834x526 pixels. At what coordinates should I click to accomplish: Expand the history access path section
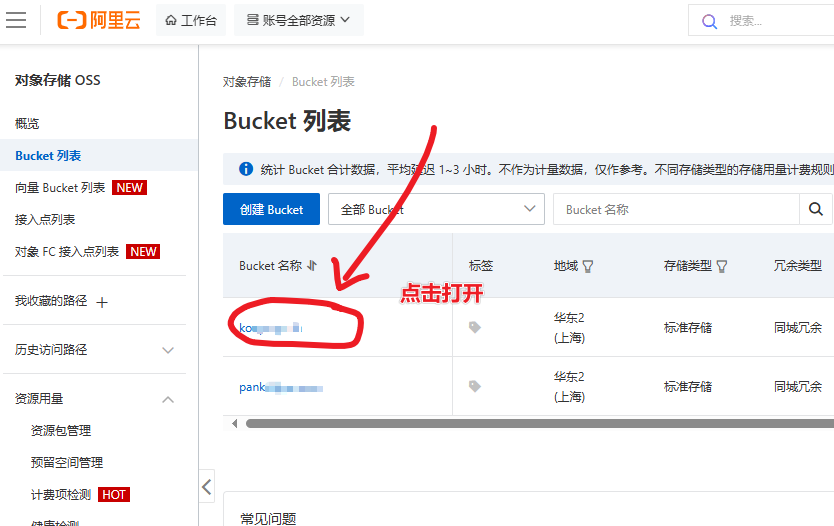167,350
